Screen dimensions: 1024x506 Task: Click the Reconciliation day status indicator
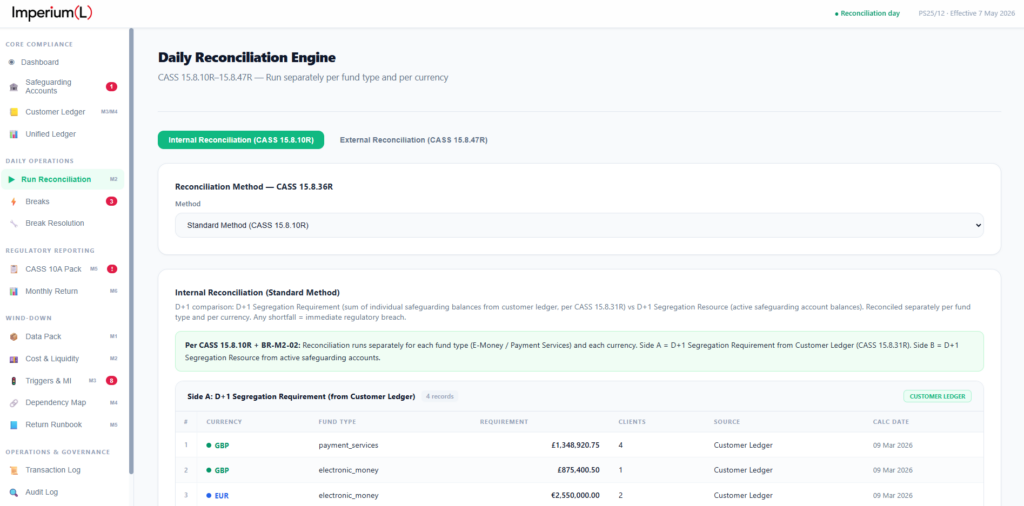(867, 14)
